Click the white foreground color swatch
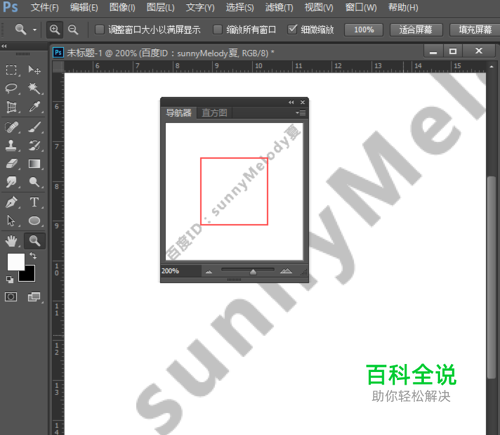This screenshot has width=500, height=435. [x=16, y=262]
